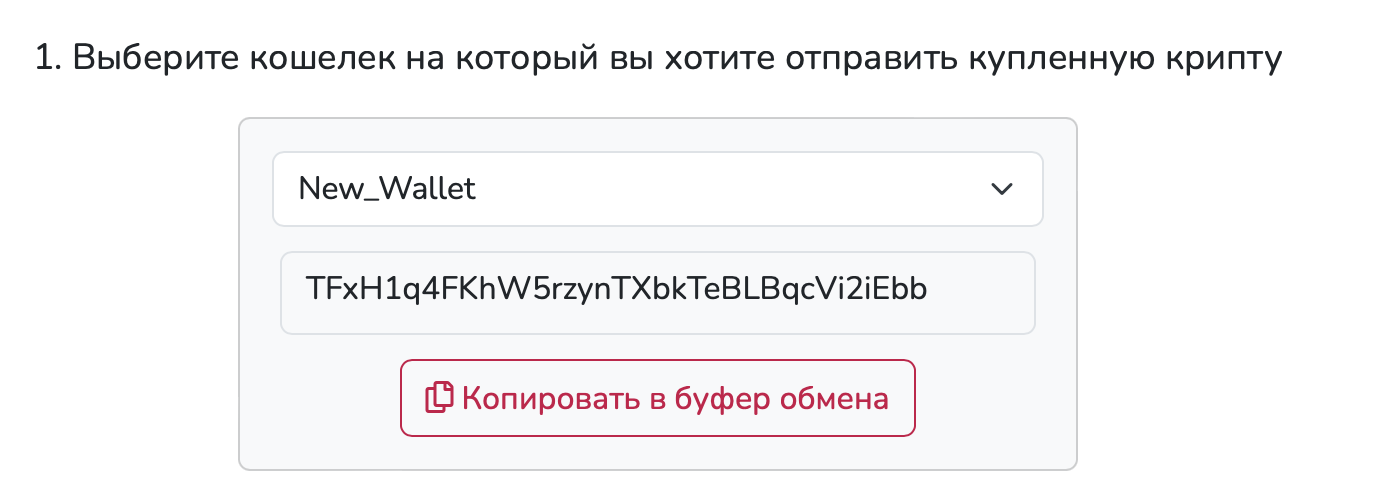Open the New_Wallet dropdown

point(657,189)
